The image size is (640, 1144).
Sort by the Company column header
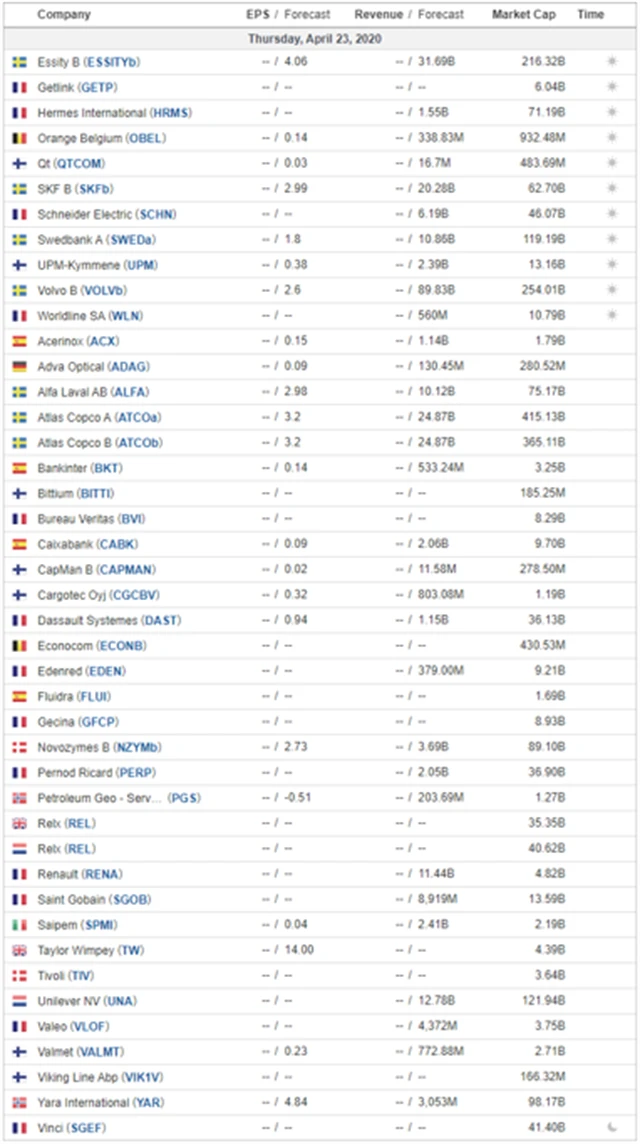point(63,15)
